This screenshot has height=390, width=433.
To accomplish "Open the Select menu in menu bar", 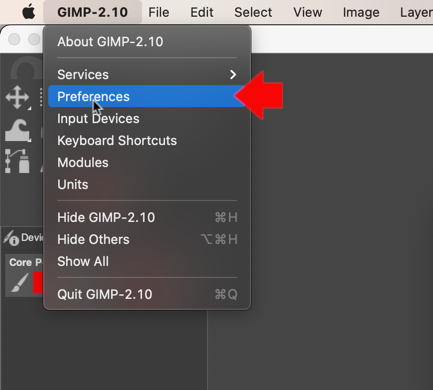I will [x=253, y=12].
